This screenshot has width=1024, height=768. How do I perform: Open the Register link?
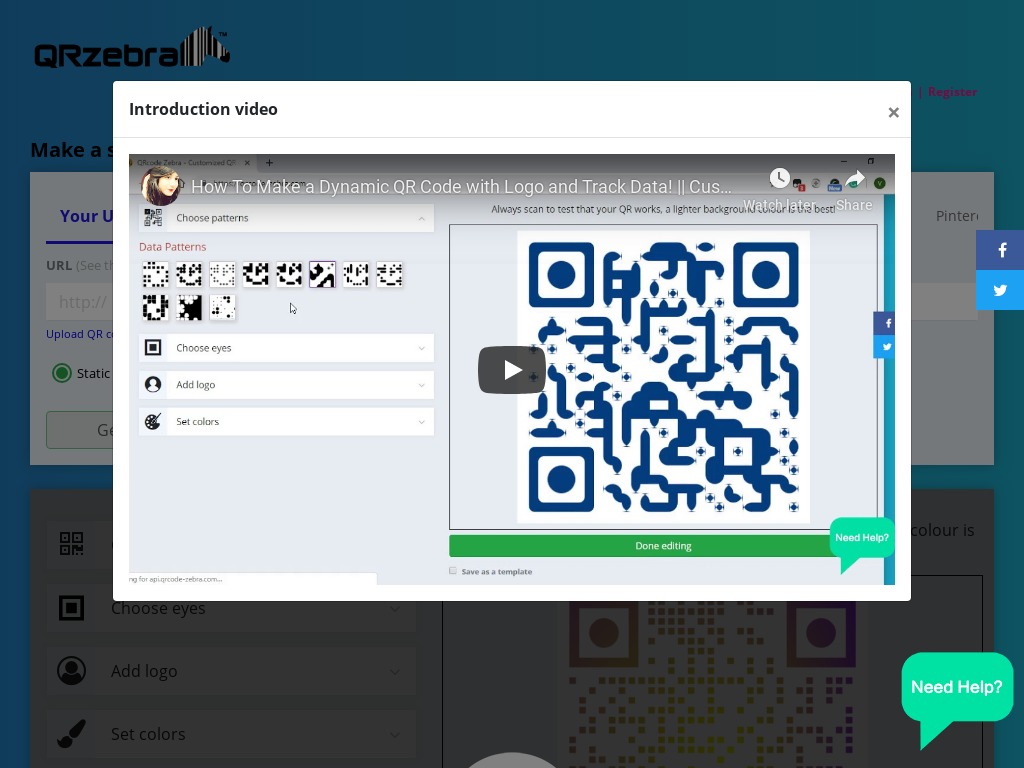tap(952, 92)
